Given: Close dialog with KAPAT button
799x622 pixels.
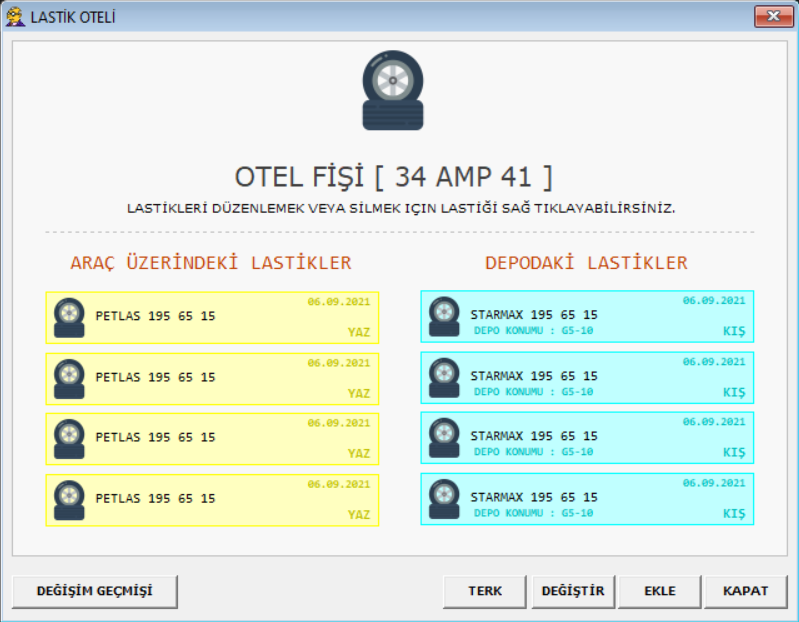Looking at the screenshot, I should (x=745, y=591).
